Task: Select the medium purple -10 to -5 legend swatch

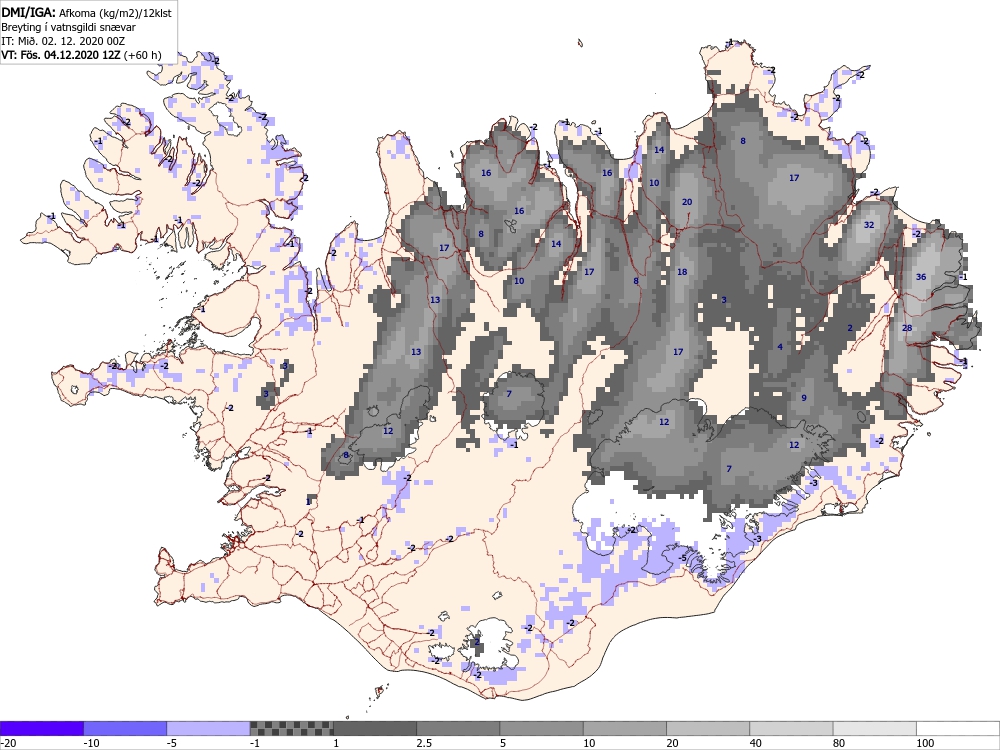Action: coord(125,728)
